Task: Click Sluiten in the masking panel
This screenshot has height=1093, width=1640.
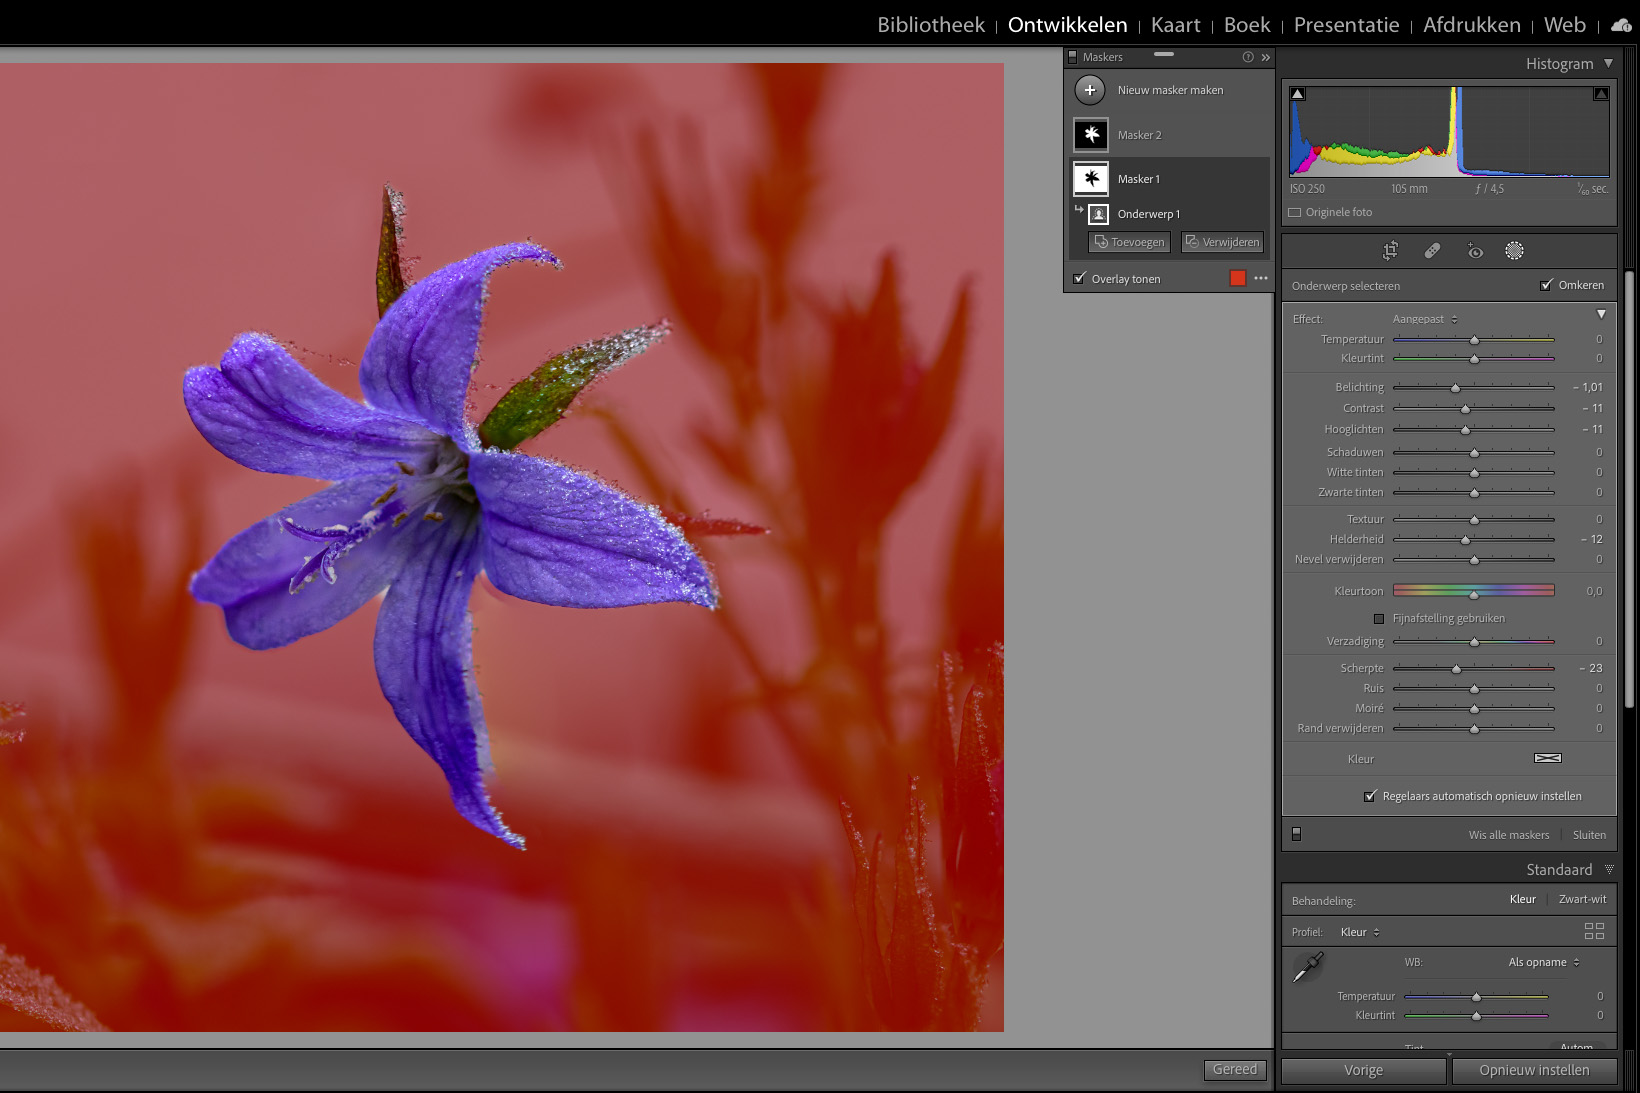Action: click(x=1589, y=835)
